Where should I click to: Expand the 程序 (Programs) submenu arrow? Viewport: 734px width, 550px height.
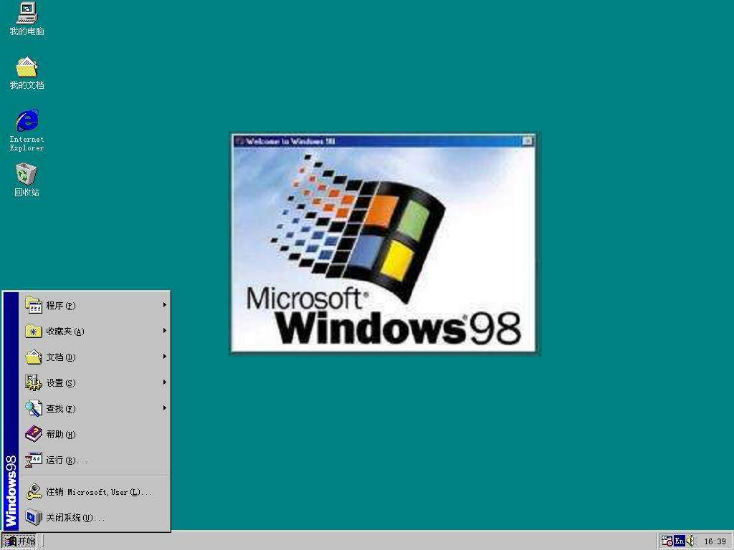(164, 305)
